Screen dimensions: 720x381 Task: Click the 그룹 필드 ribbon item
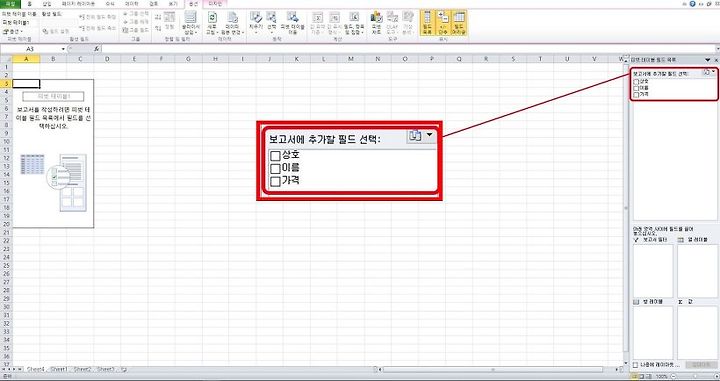(136, 29)
